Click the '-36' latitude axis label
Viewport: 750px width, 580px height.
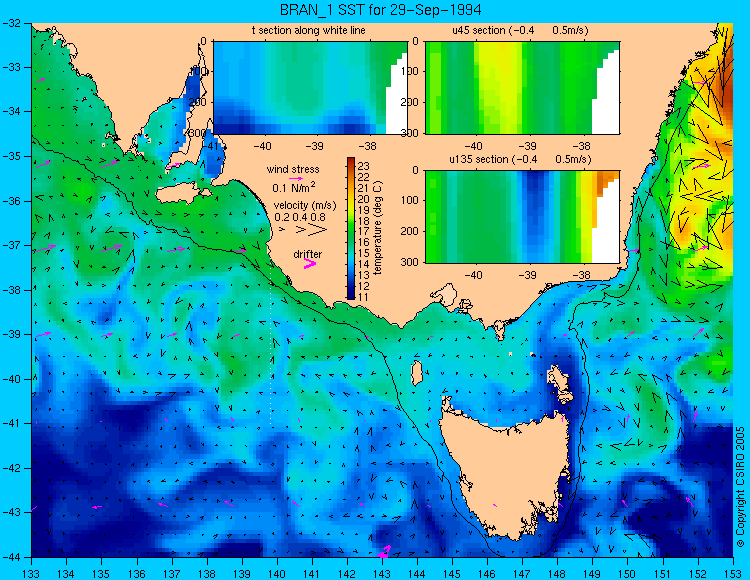(12, 201)
